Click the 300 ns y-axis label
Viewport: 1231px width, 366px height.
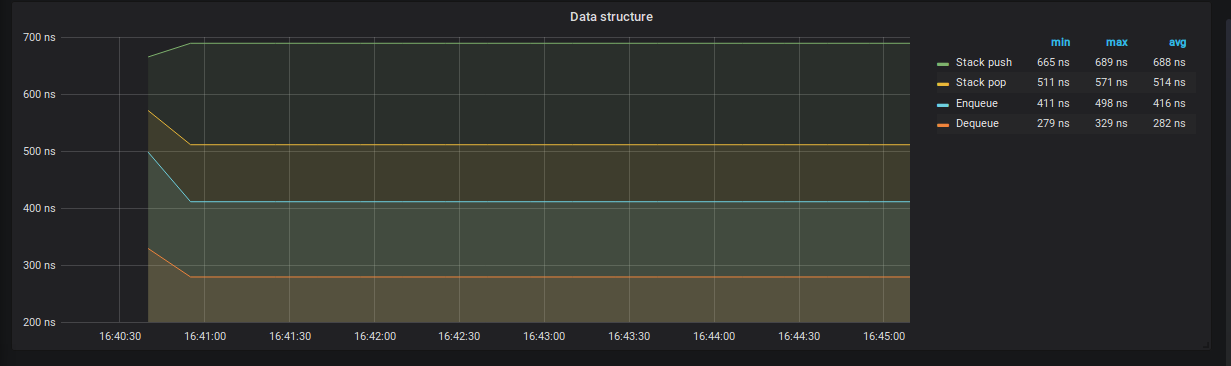39,265
